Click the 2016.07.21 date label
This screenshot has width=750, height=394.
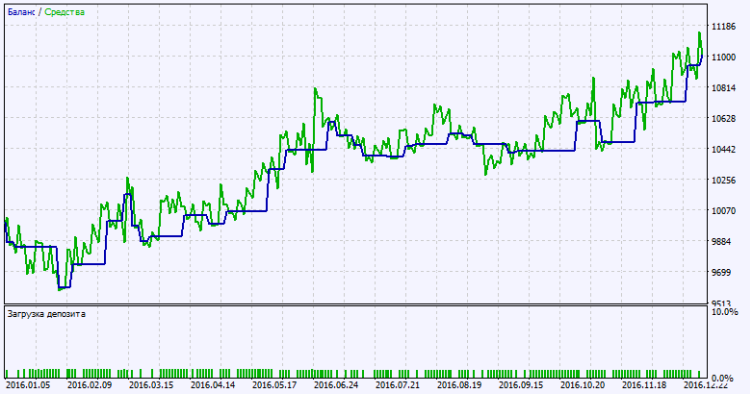[x=398, y=385]
